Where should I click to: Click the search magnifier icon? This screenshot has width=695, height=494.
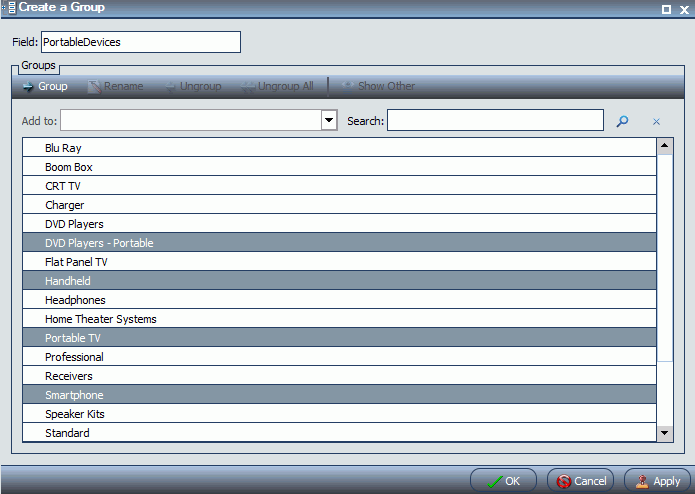click(622, 121)
